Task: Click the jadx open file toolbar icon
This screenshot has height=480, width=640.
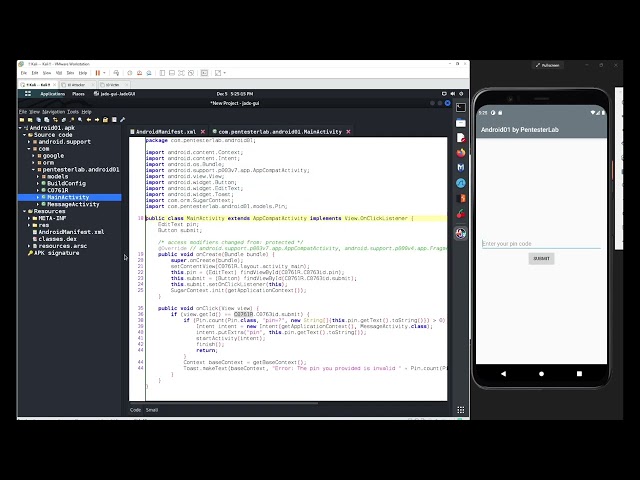Action: pyautogui.click(x=22, y=120)
